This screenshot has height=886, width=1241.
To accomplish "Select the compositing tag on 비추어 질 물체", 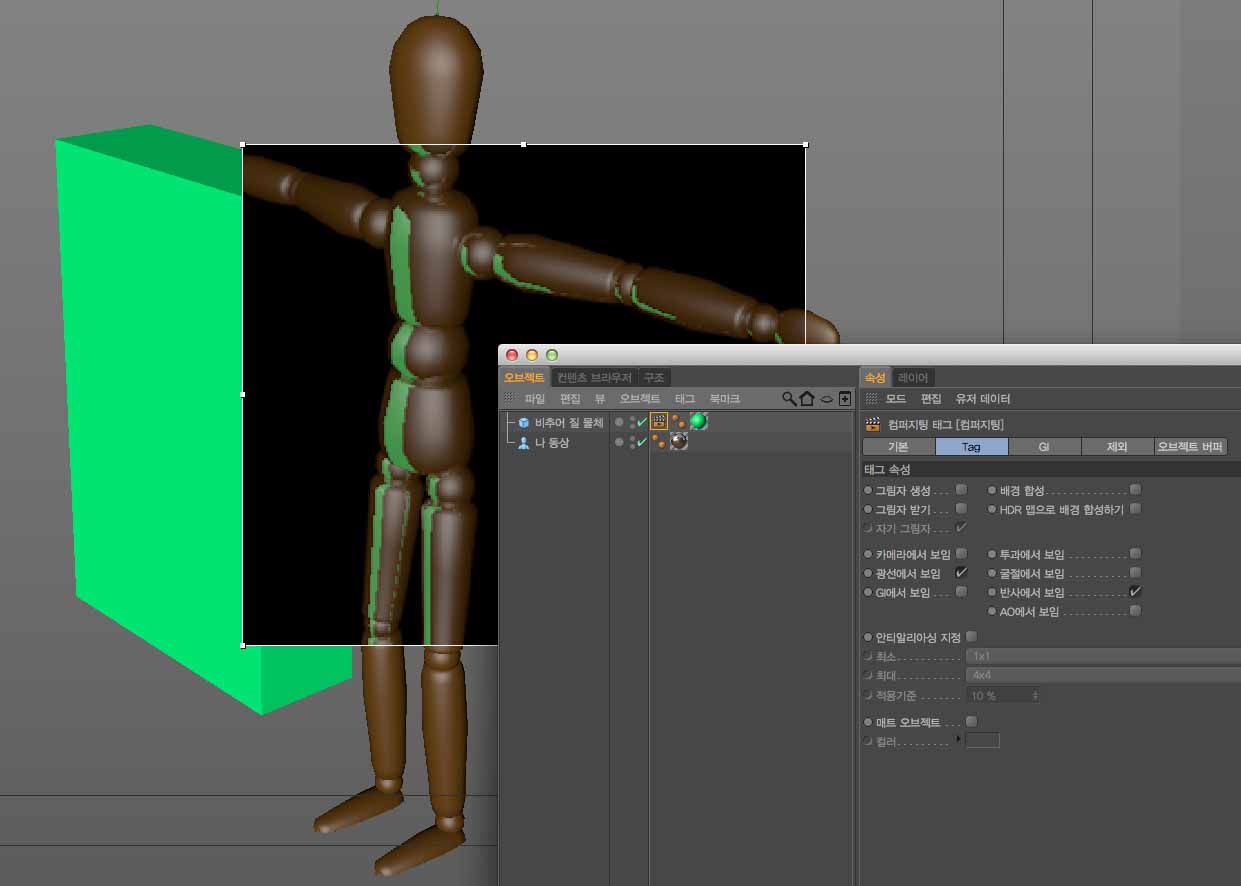I will pos(659,422).
